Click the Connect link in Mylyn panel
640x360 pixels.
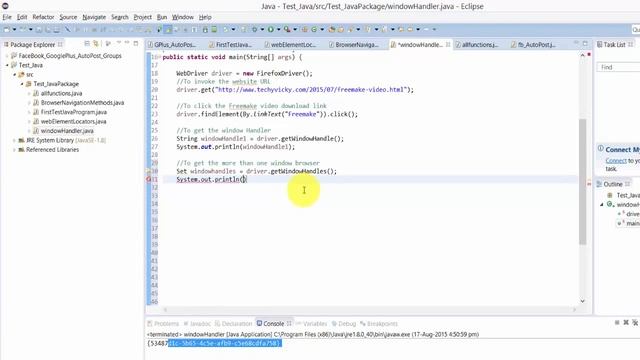616,161
